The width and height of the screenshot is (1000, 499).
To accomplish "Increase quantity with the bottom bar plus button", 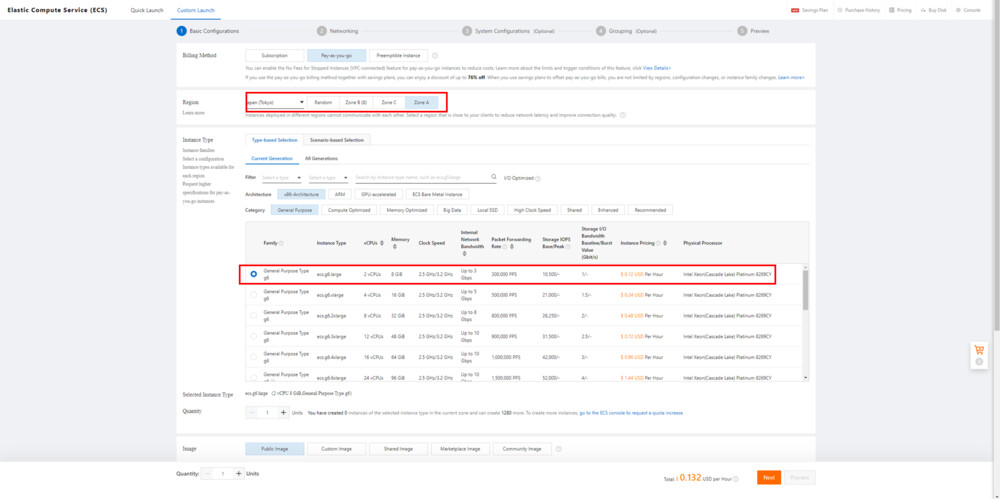I will point(238,474).
